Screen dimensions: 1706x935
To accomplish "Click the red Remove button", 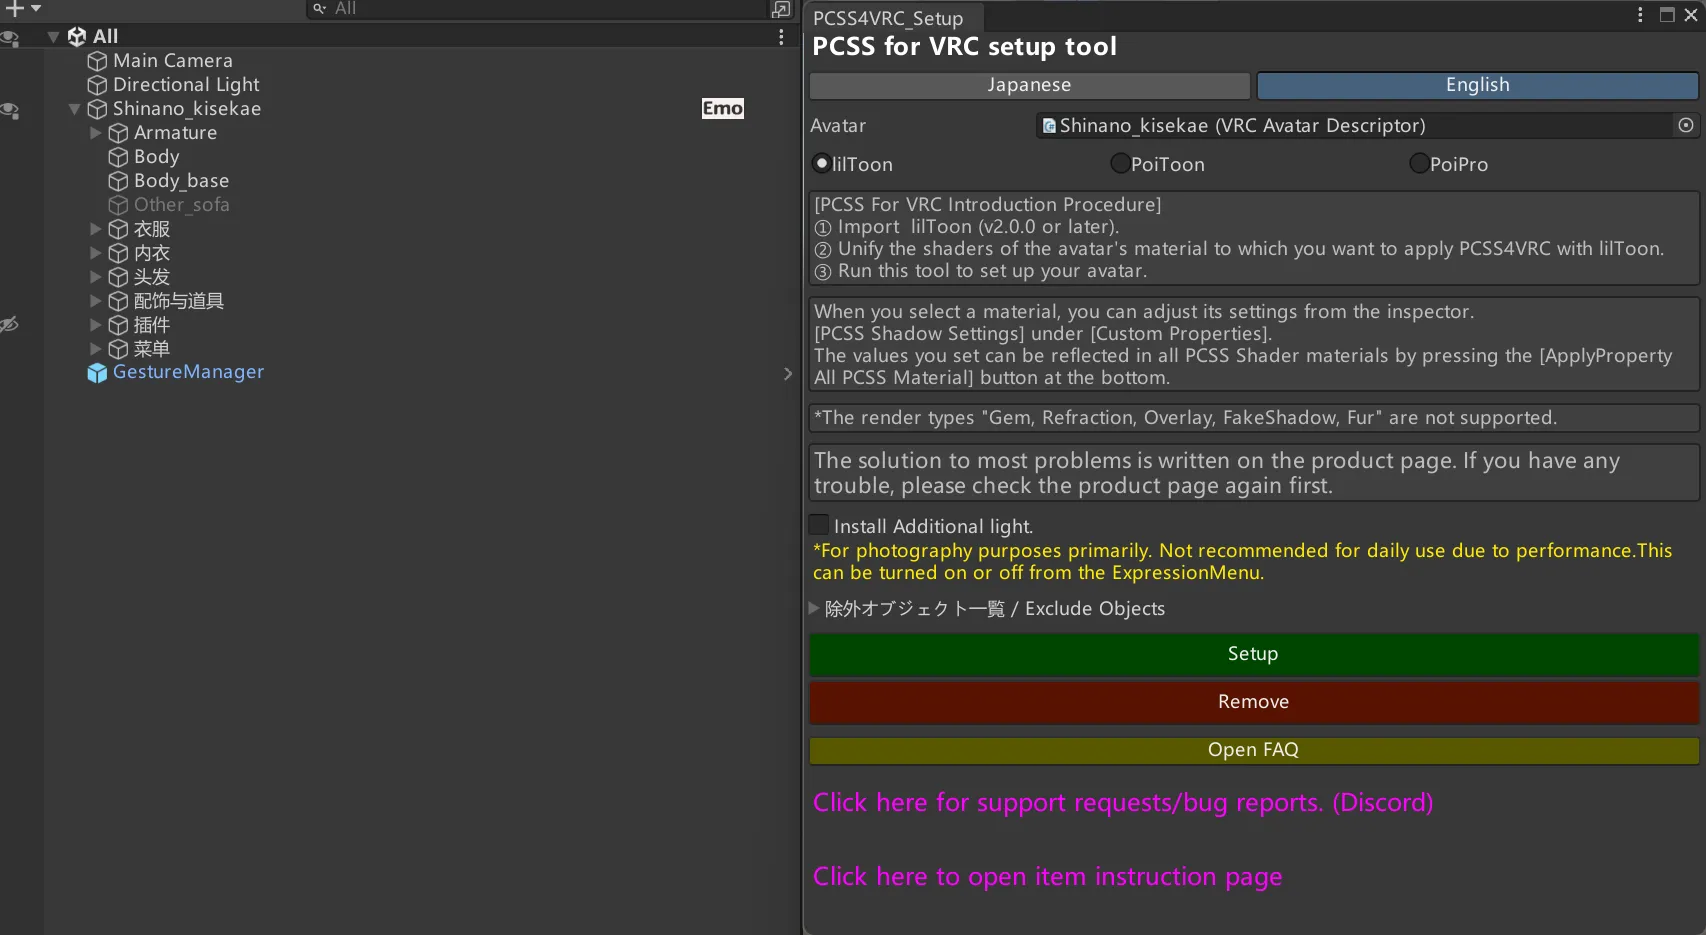I will [x=1254, y=702].
